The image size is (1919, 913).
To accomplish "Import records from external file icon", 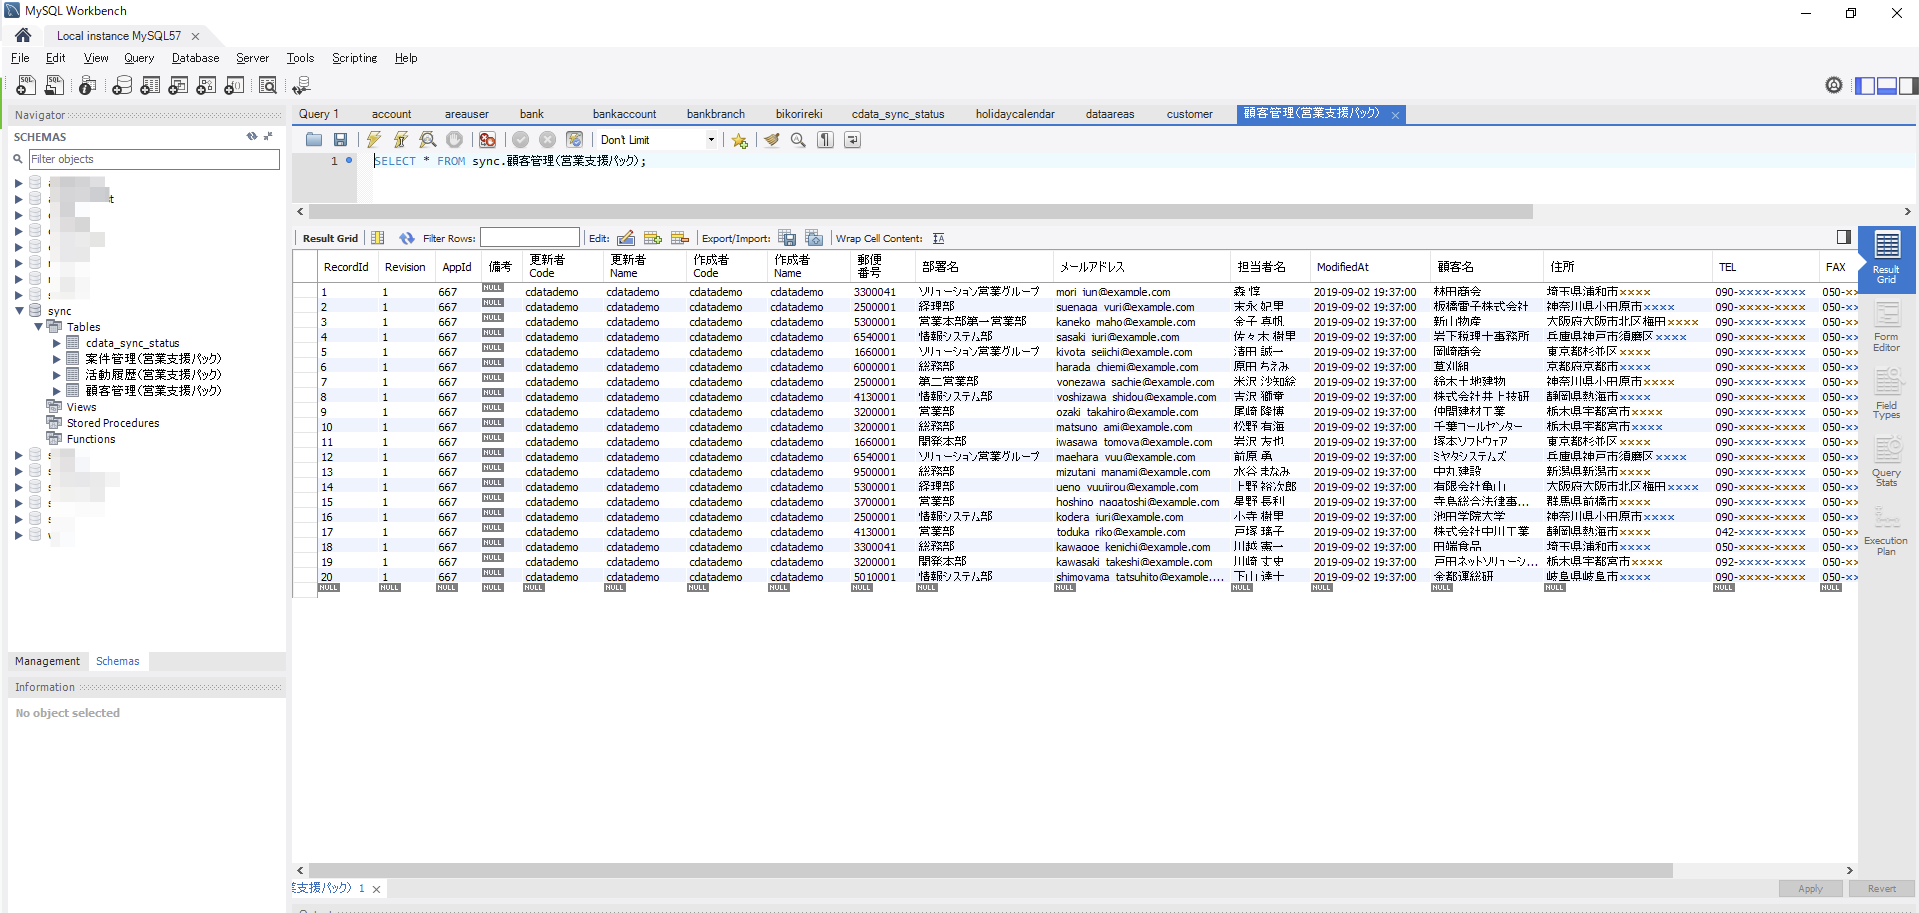I will [x=814, y=238].
